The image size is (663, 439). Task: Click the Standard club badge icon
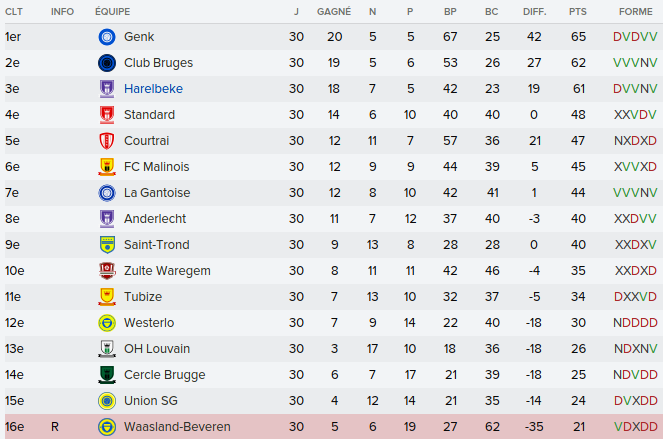click(107, 115)
